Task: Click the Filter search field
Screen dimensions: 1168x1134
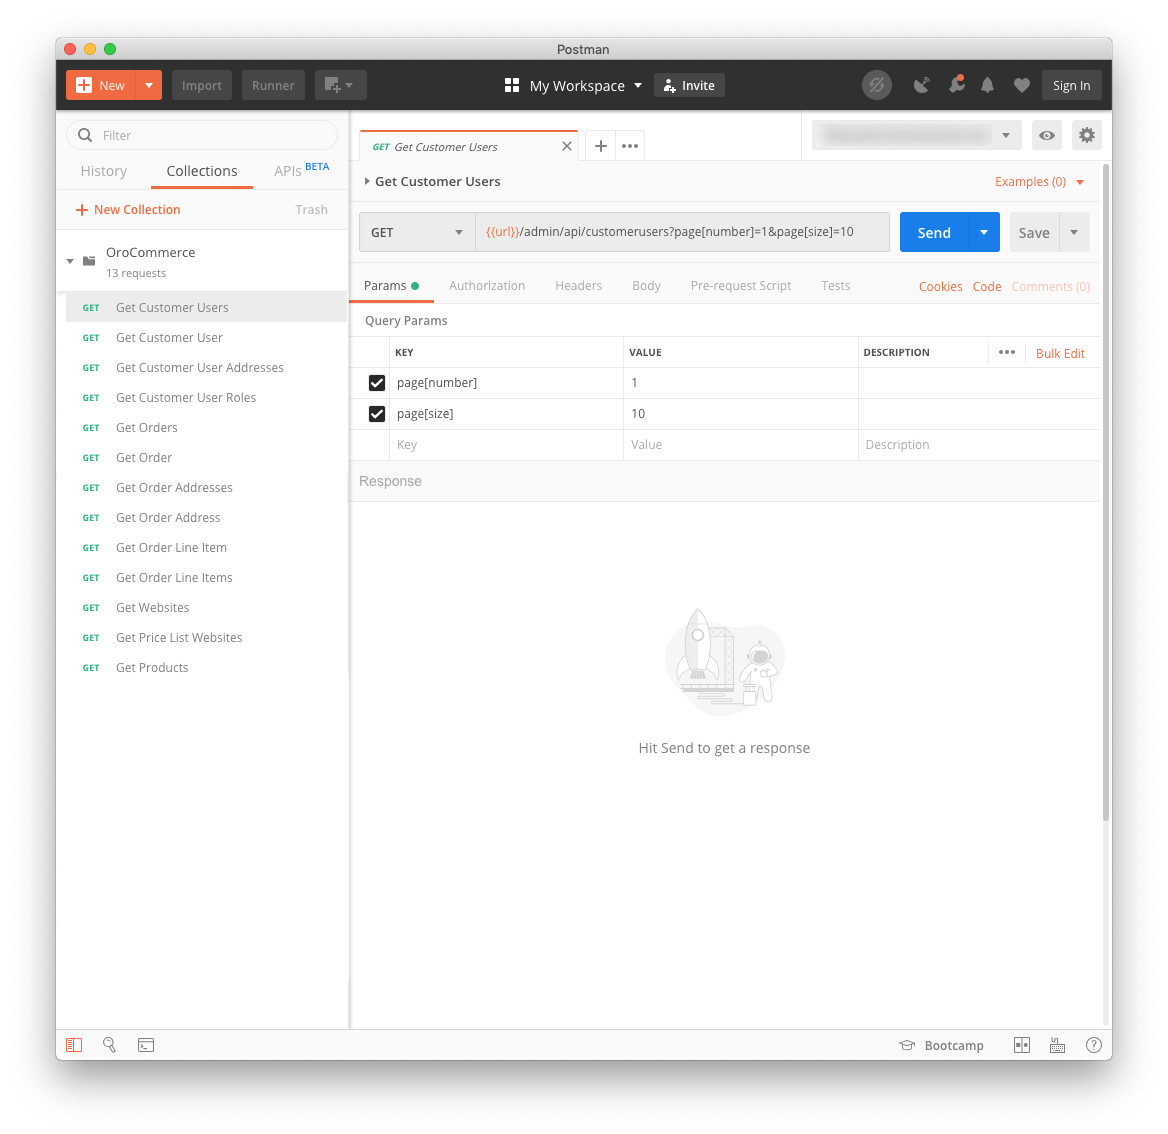Action: 202,135
